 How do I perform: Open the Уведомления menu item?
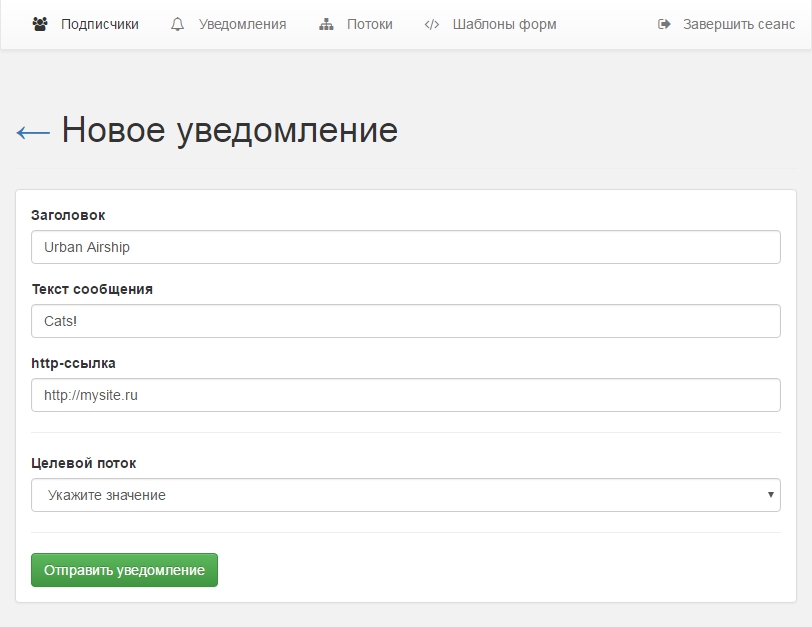[242, 24]
